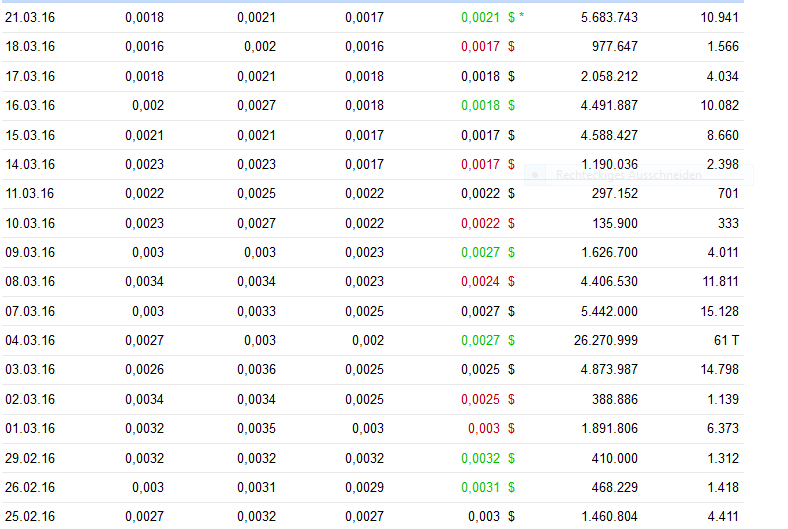This screenshot has width=788, height=529.
Task: Select the date 10.03.16
Action: pos(30,223)
